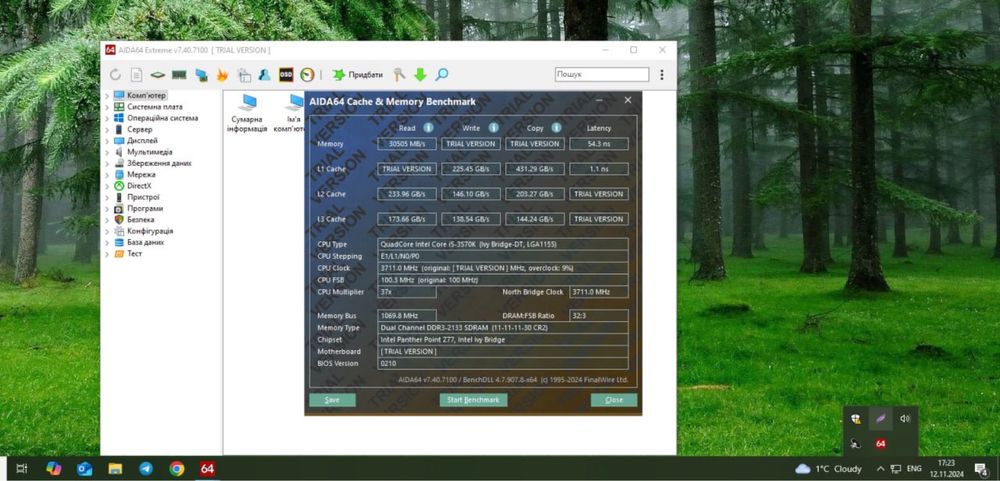Screen dimensions: 1000x481
Task: Minimize the Cache & Memory Benchmark dialog
Action: [599, 101]
